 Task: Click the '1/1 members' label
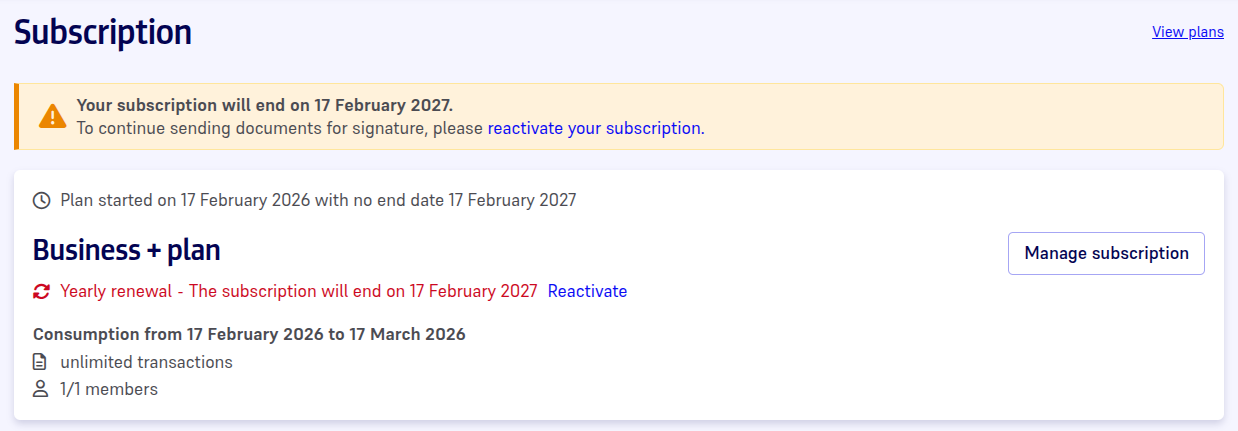tap(109, 389)
